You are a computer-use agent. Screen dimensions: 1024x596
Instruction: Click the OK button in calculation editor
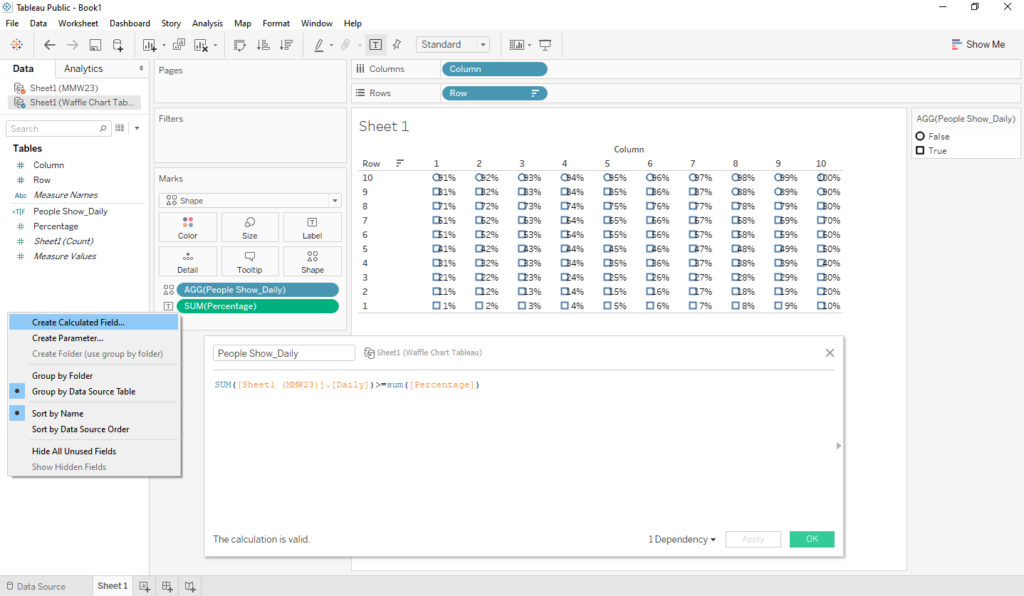coord(812,539)
